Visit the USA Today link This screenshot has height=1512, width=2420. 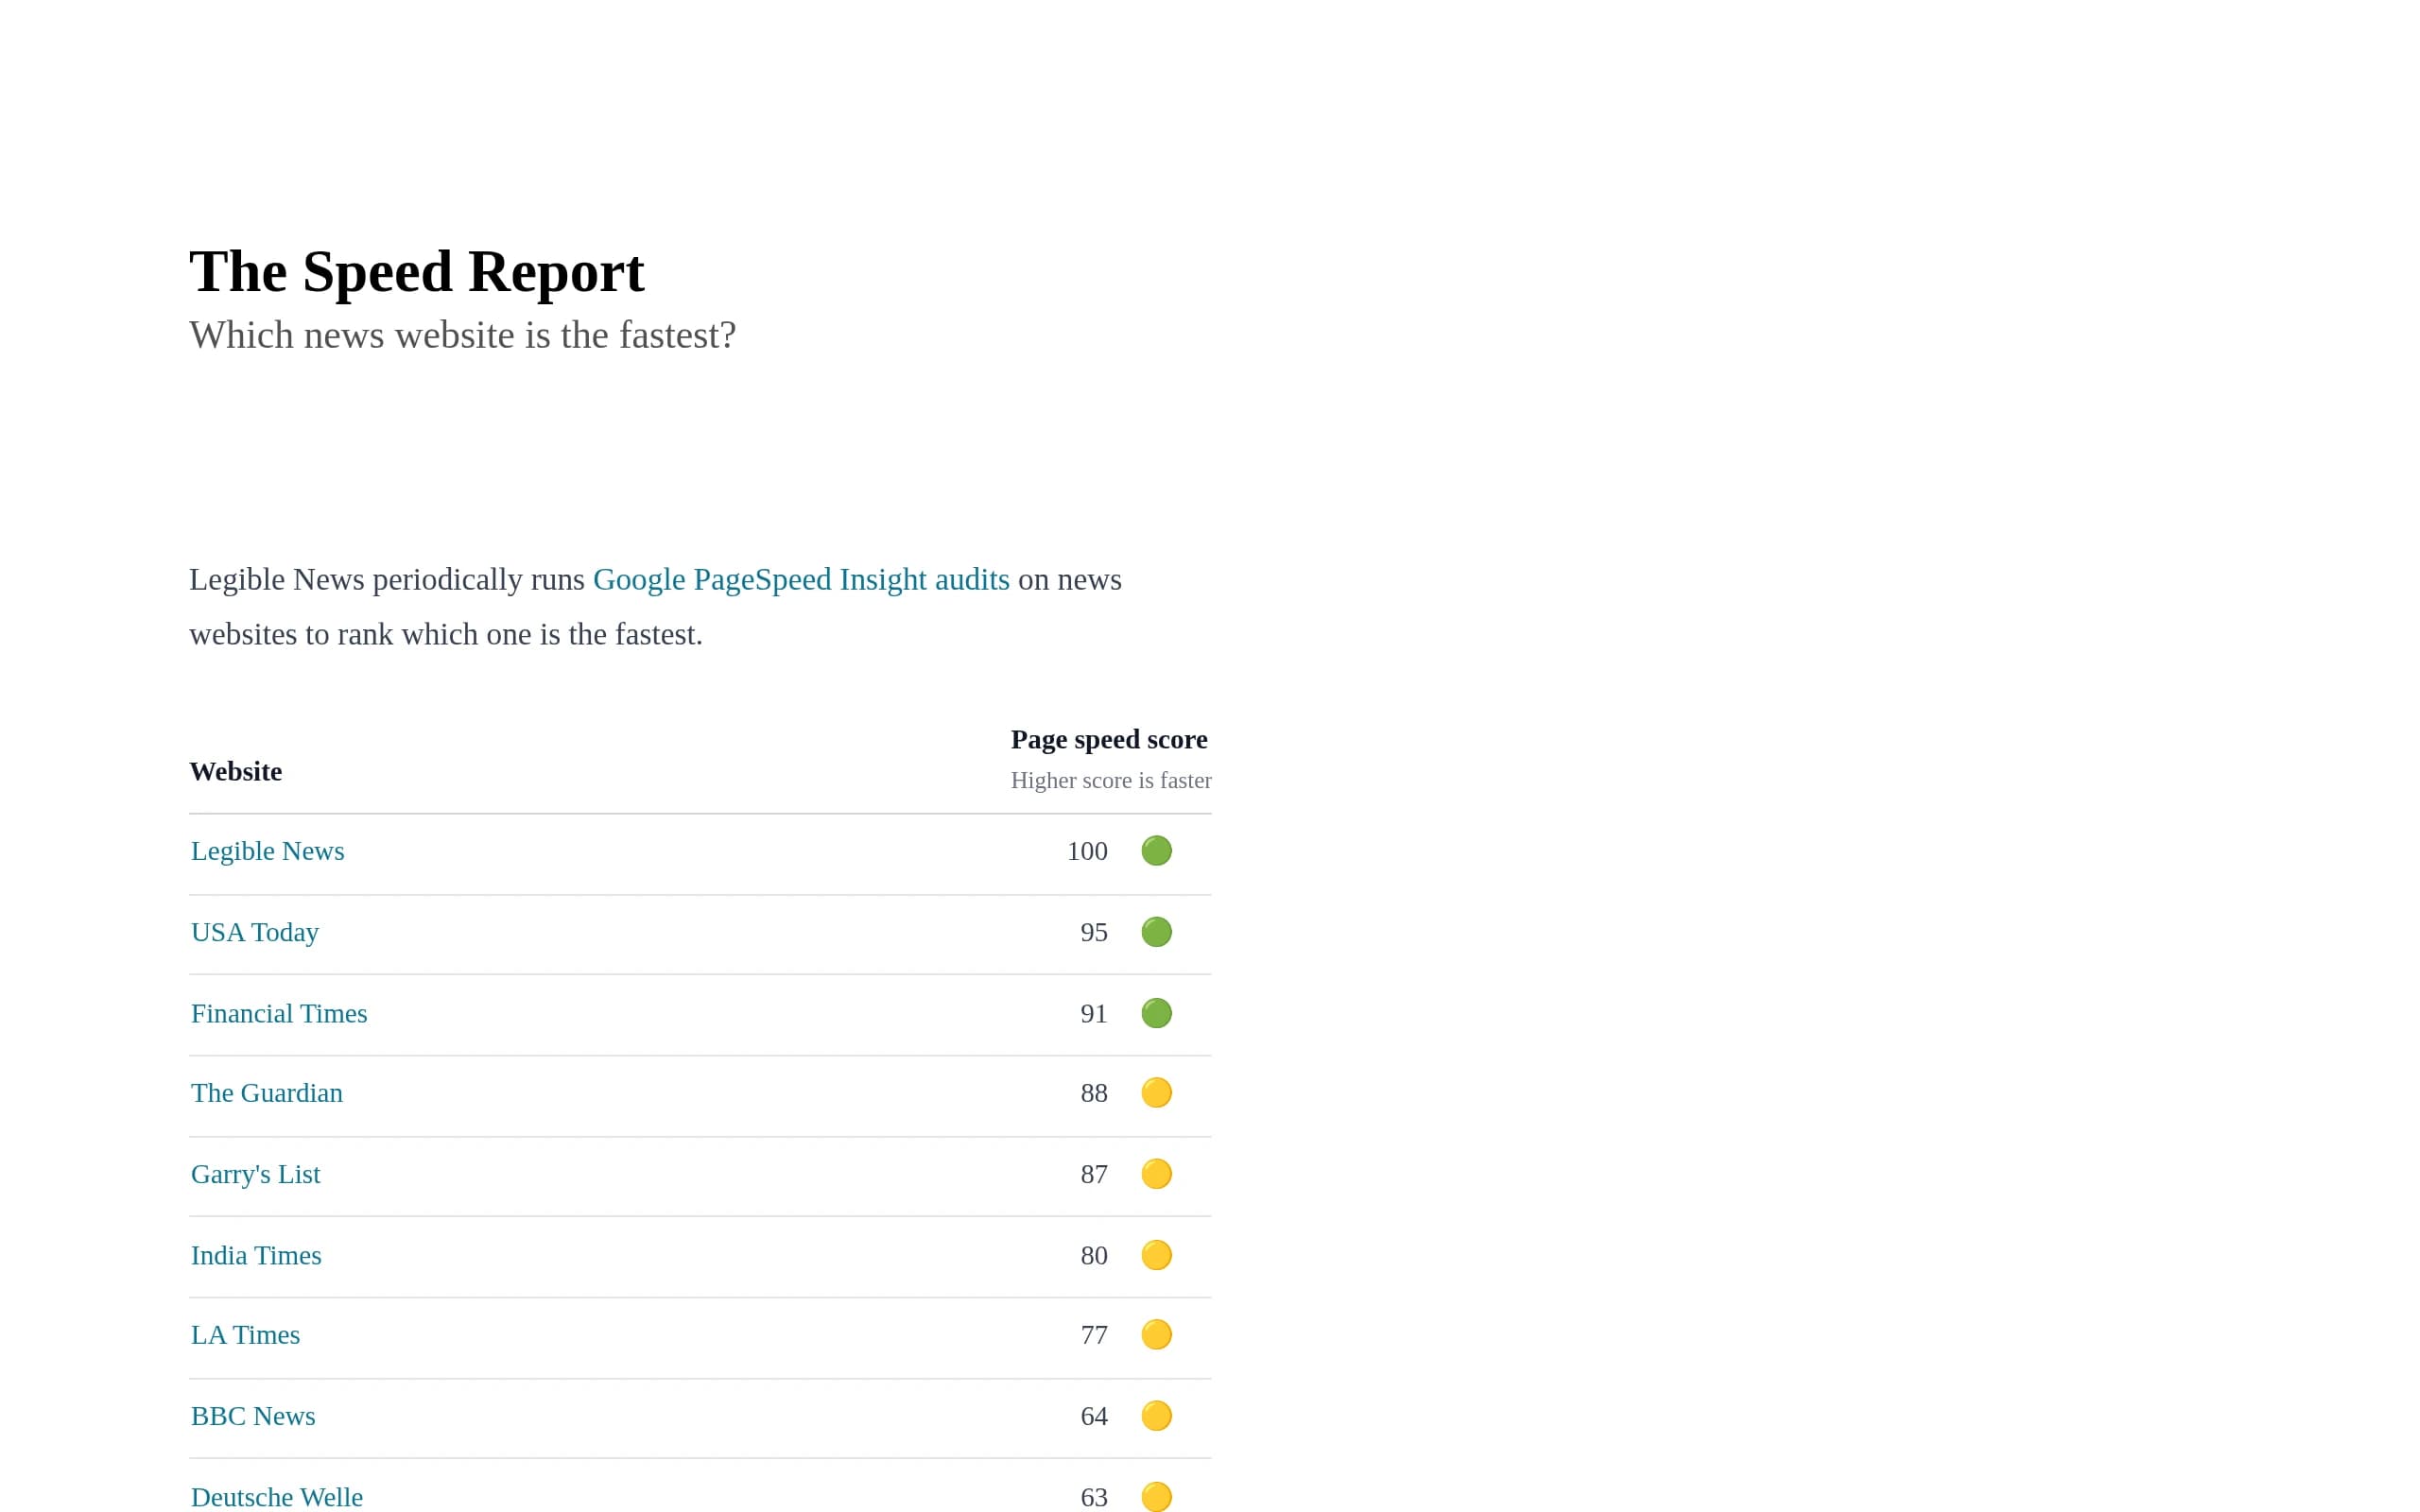click(x=255, y=932)
